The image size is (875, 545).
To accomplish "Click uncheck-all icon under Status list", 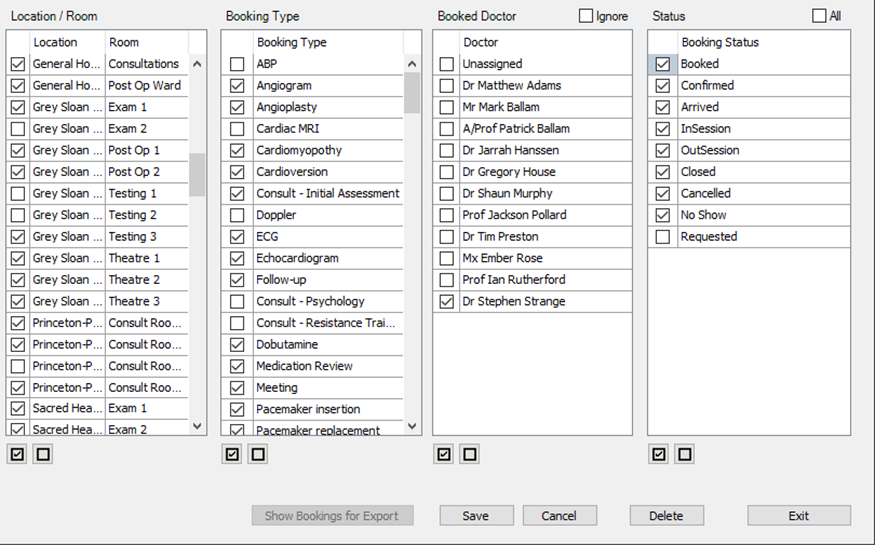I will (684, 454).
